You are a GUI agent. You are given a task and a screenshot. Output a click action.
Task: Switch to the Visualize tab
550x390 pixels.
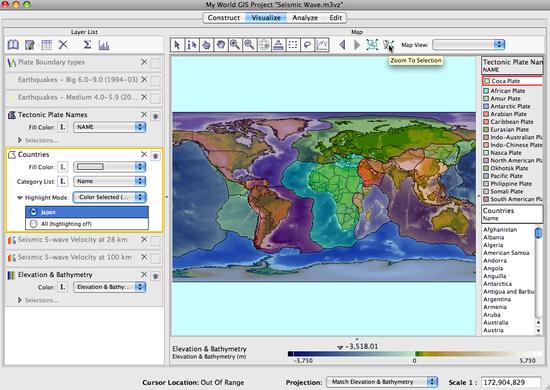point(266,18)
